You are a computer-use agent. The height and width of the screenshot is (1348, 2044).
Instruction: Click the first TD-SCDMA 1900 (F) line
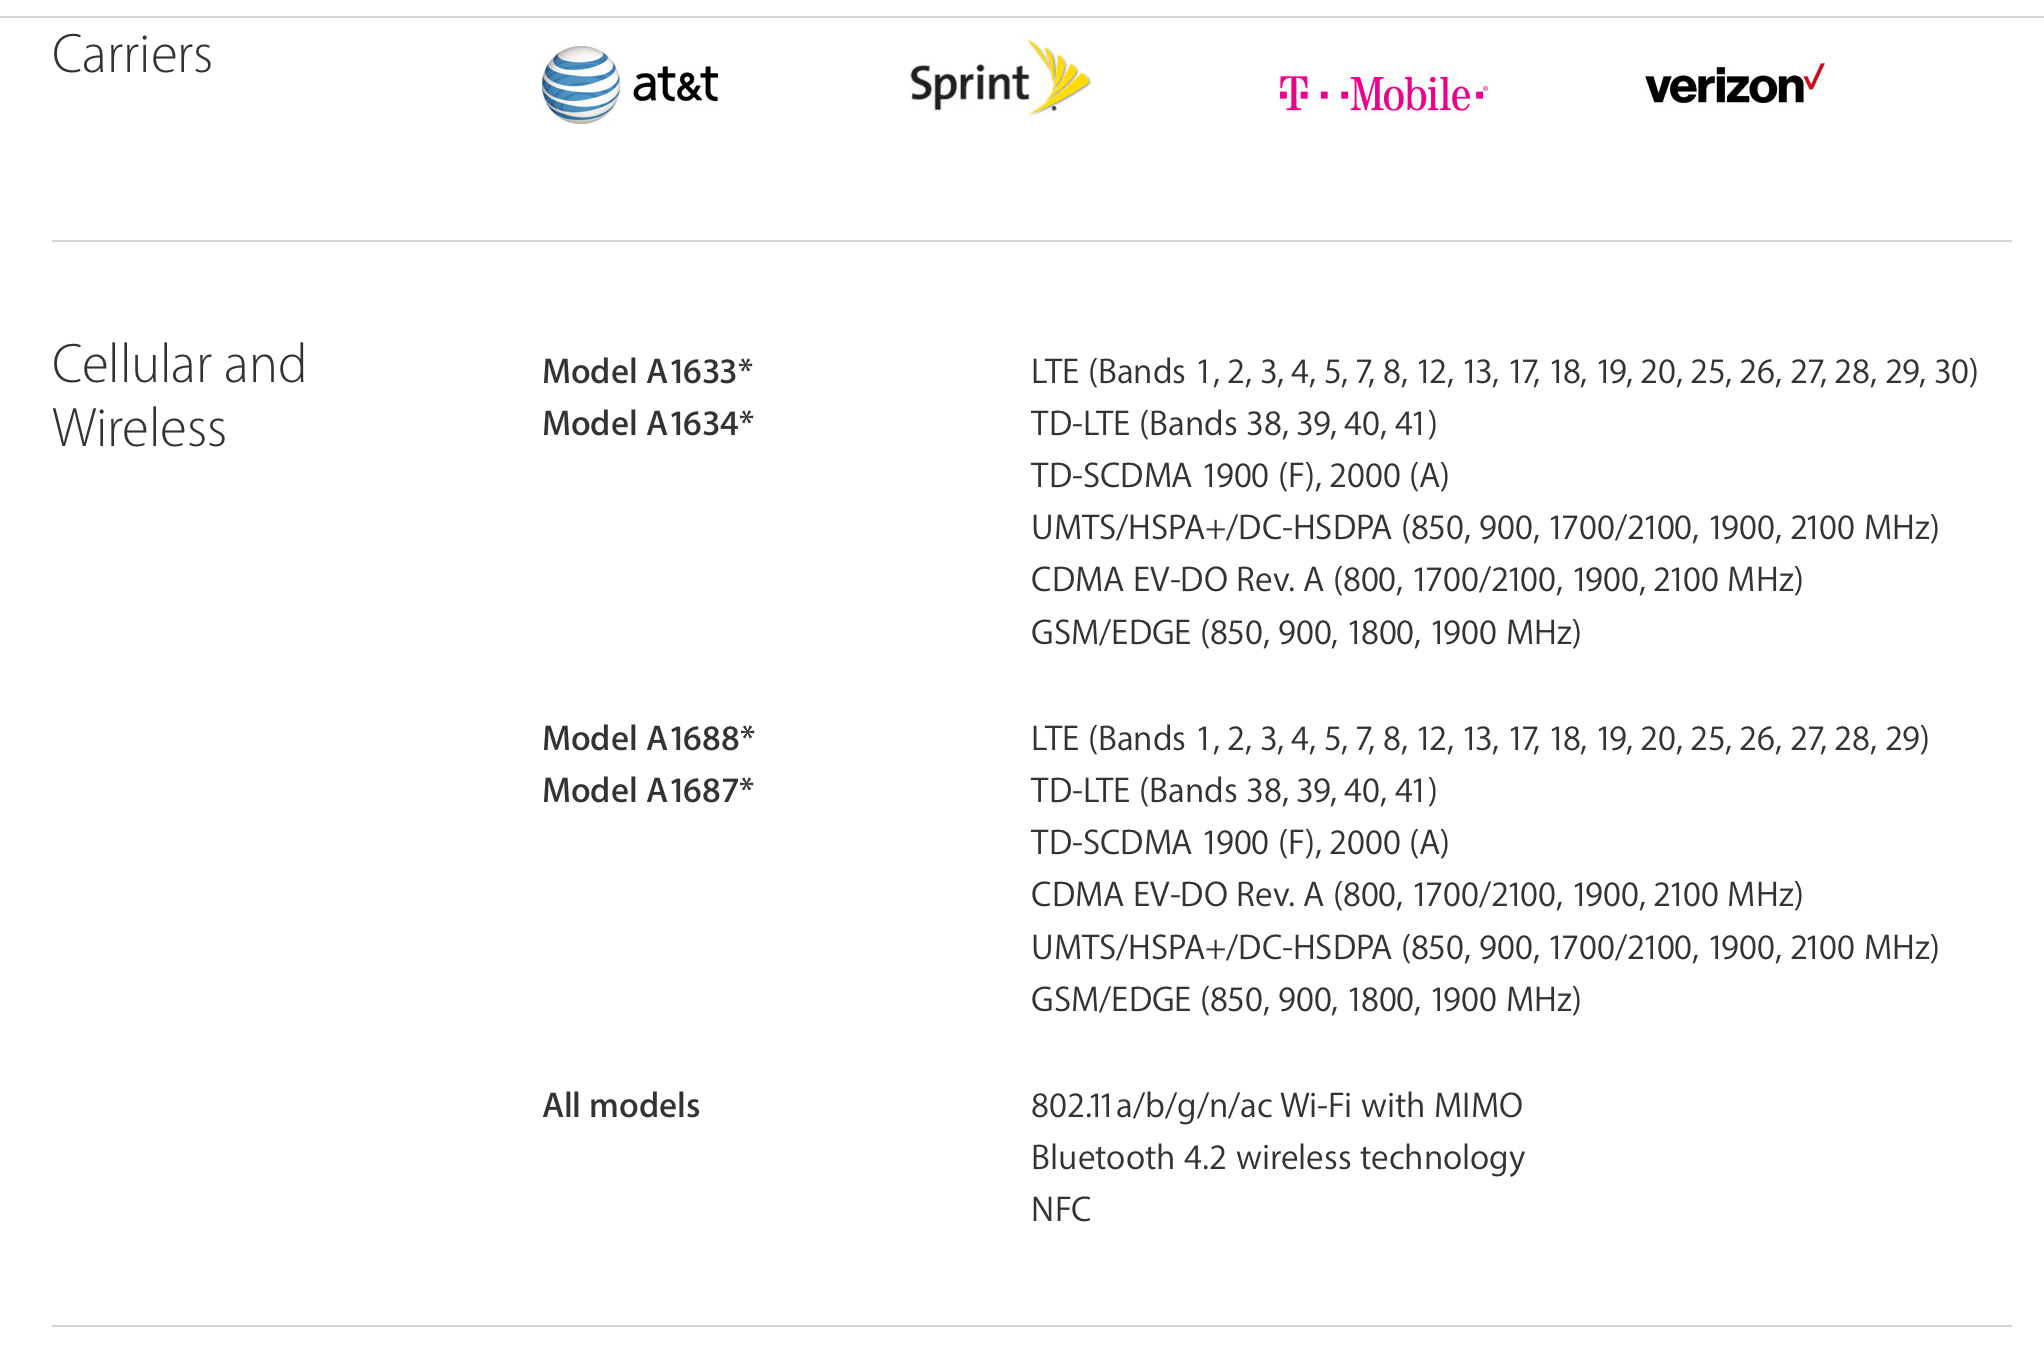tap(1239, 476)
